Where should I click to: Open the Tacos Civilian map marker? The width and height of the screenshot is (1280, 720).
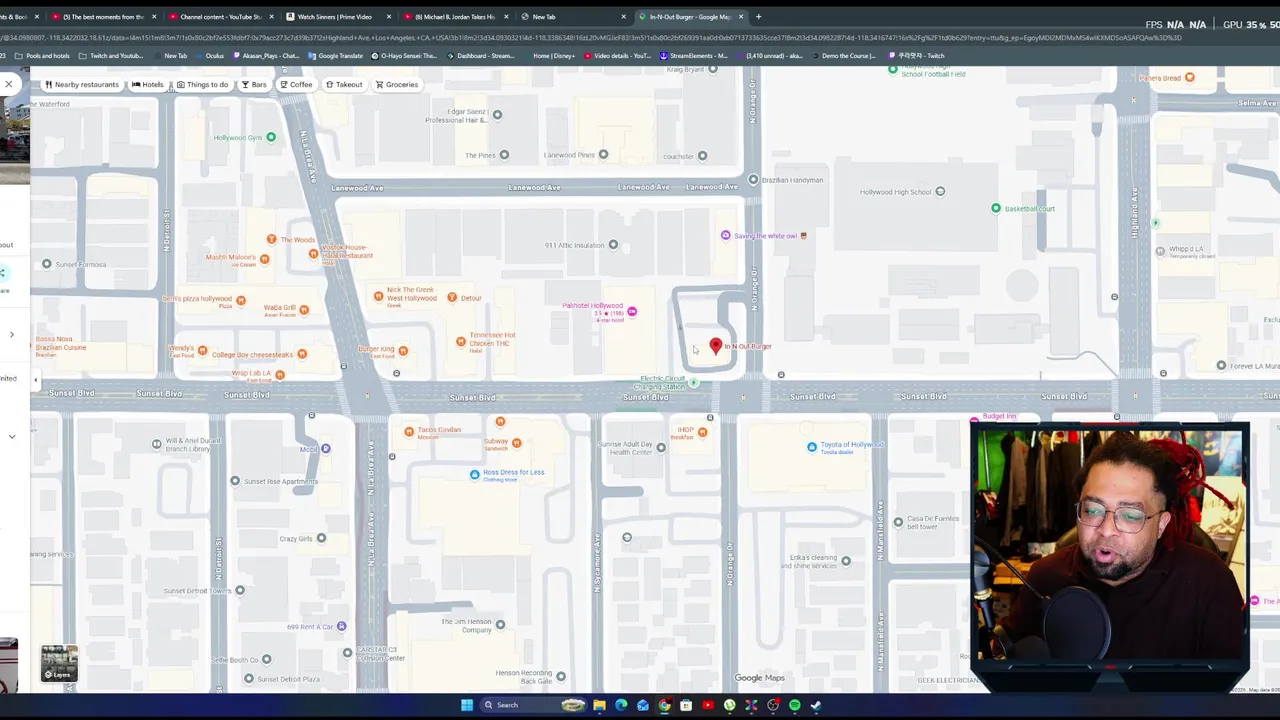click(x=409, y=432)
